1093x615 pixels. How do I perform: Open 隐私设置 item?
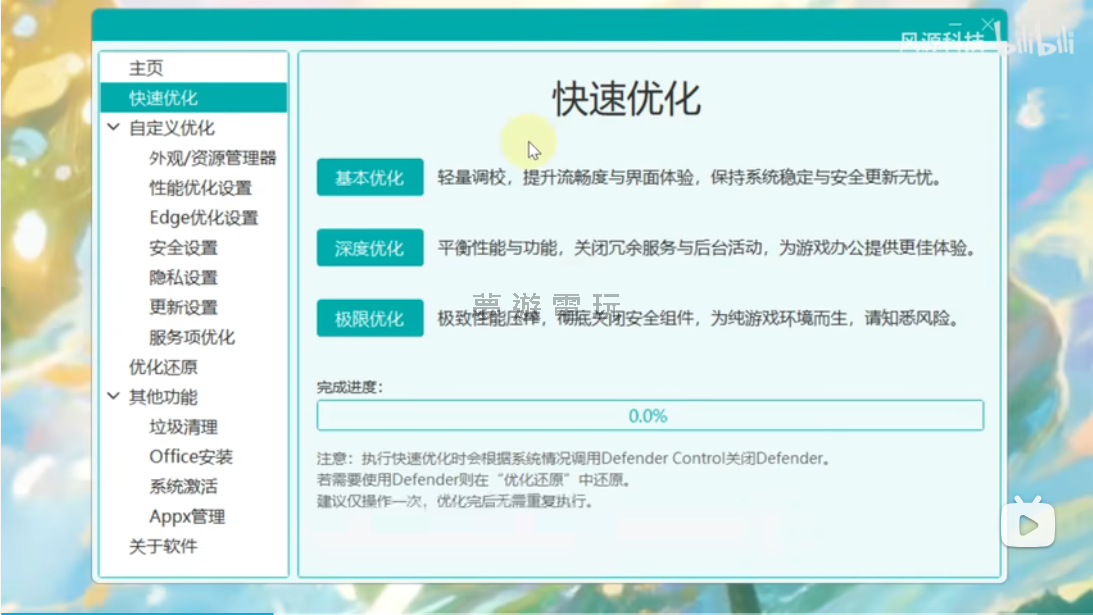coord(183,278)
